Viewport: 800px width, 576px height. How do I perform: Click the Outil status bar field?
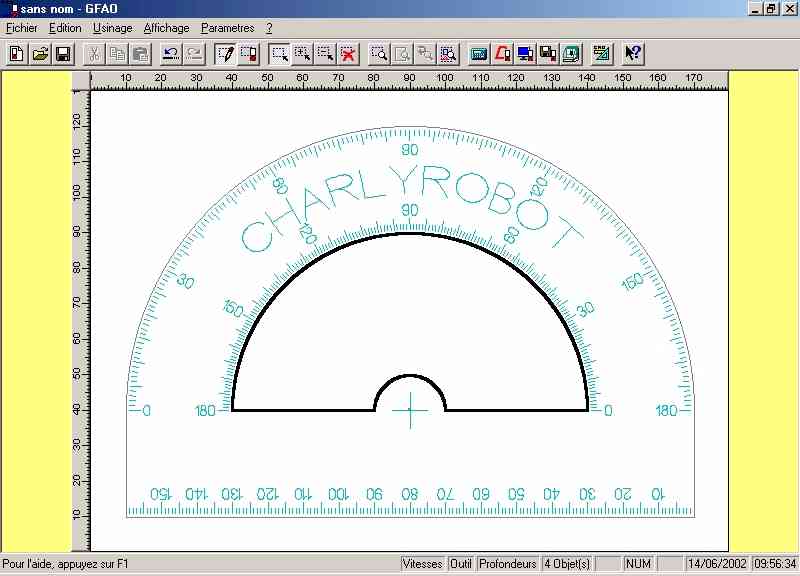click(461, 564)
